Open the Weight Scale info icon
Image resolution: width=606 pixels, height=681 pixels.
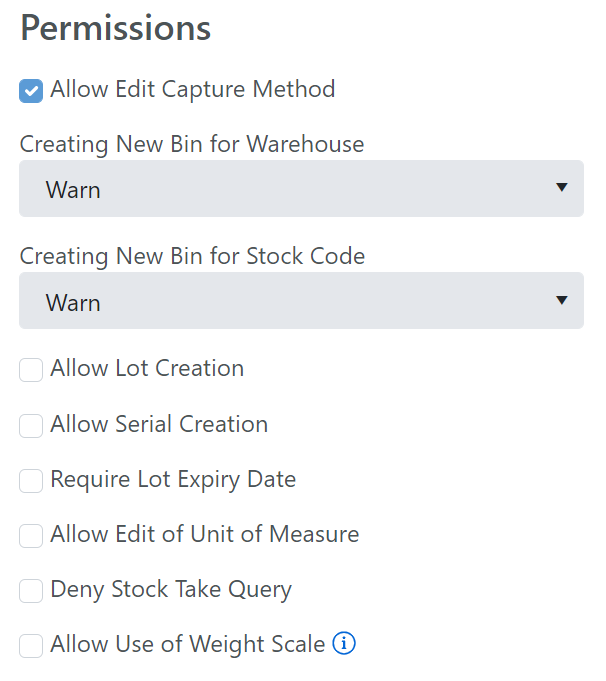coord(344,643)
